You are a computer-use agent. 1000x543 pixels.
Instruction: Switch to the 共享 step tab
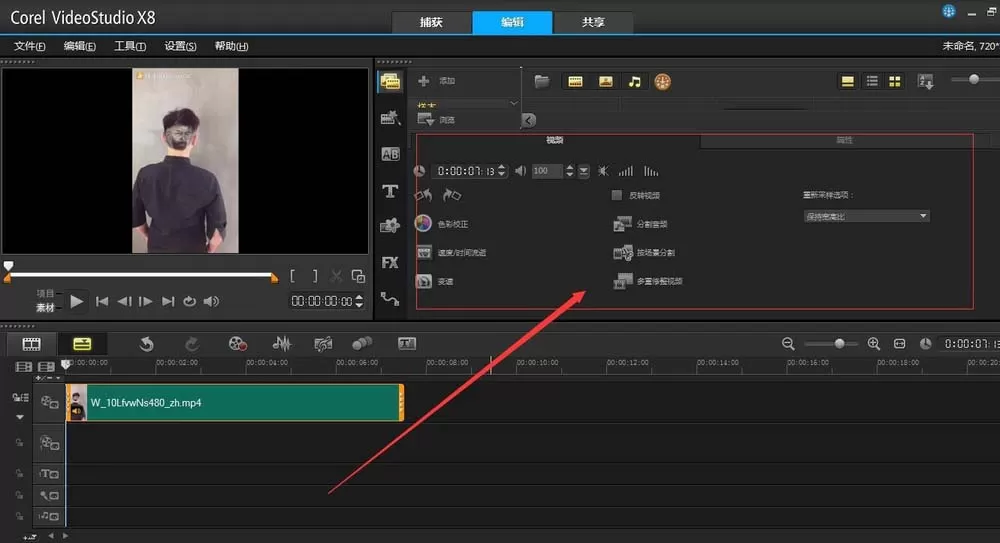click(593, 22)
